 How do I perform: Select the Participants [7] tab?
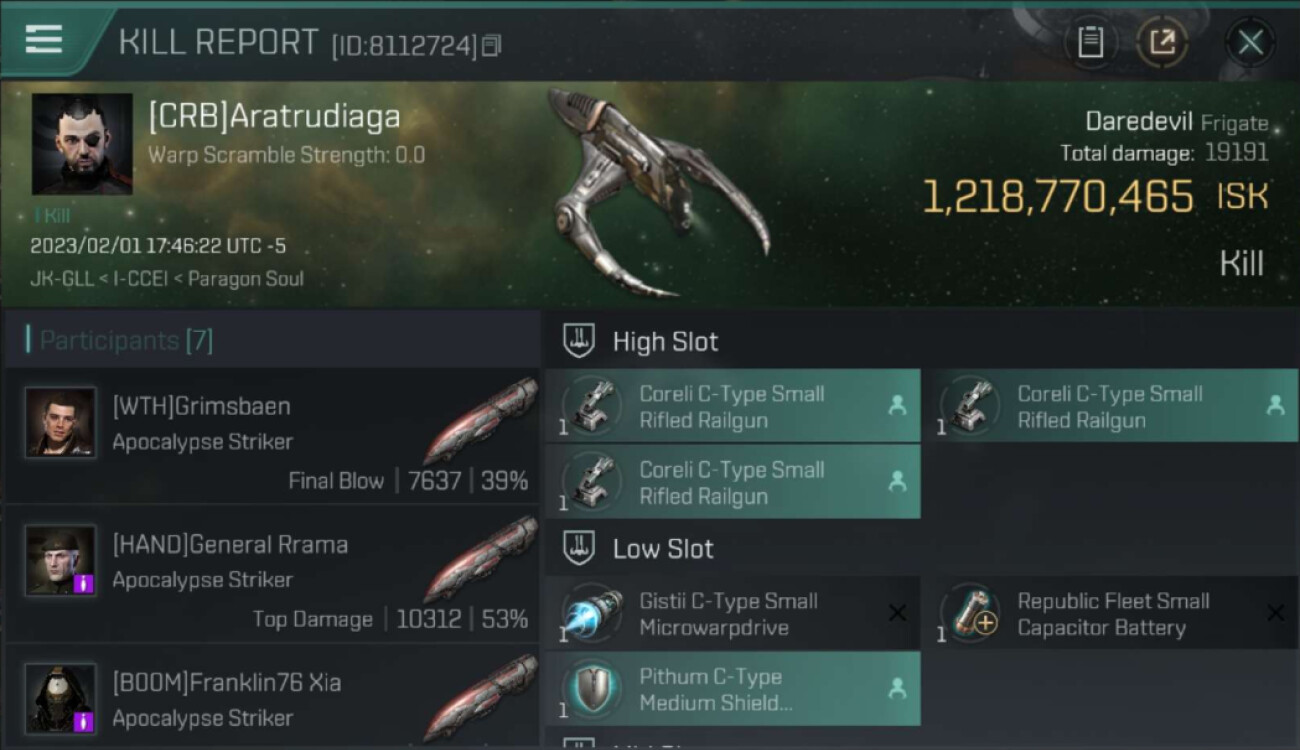coord(120,340)
